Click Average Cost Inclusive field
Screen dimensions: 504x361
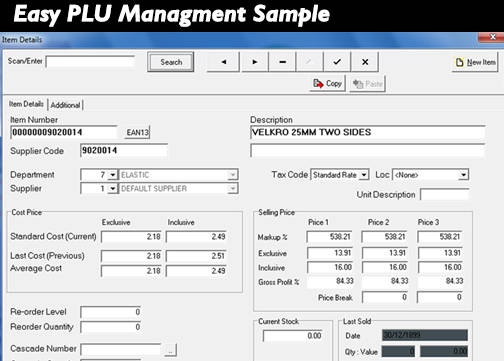pyautogui.click(x=196, y=271)
